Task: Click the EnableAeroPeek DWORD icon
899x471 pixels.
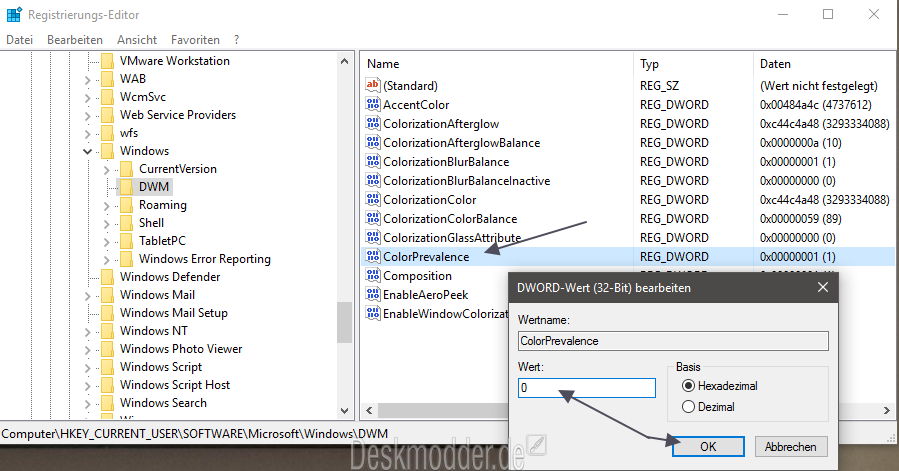Action: point(373,294)
